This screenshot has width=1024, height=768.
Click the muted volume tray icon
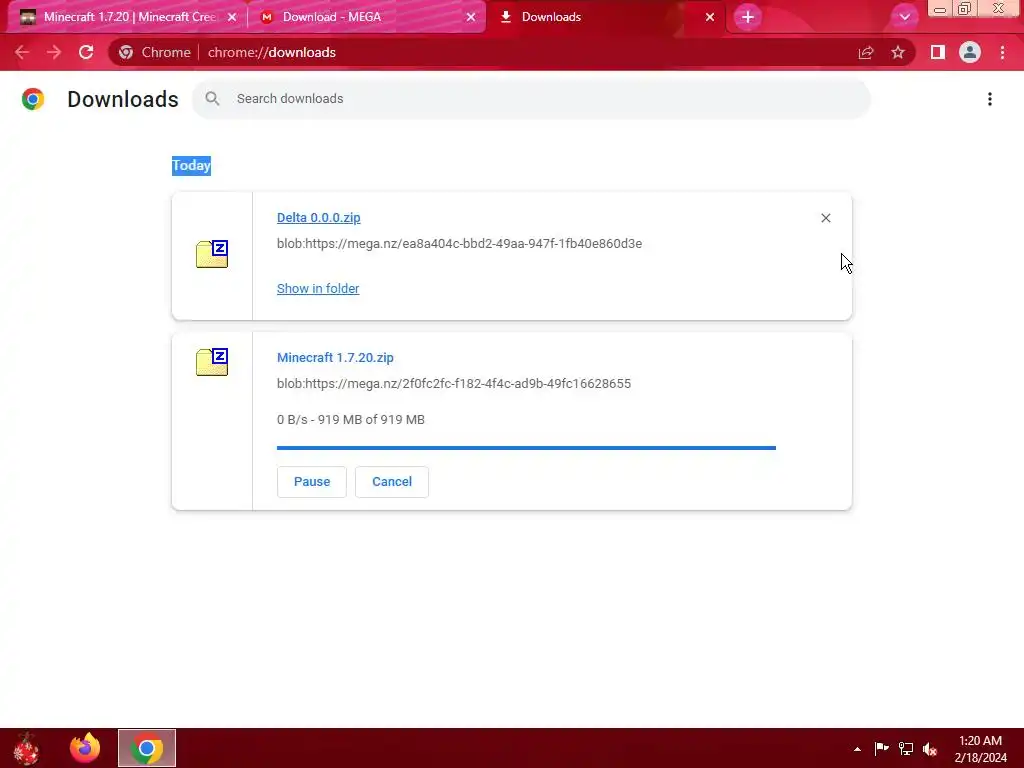click(x=930, y=748)
